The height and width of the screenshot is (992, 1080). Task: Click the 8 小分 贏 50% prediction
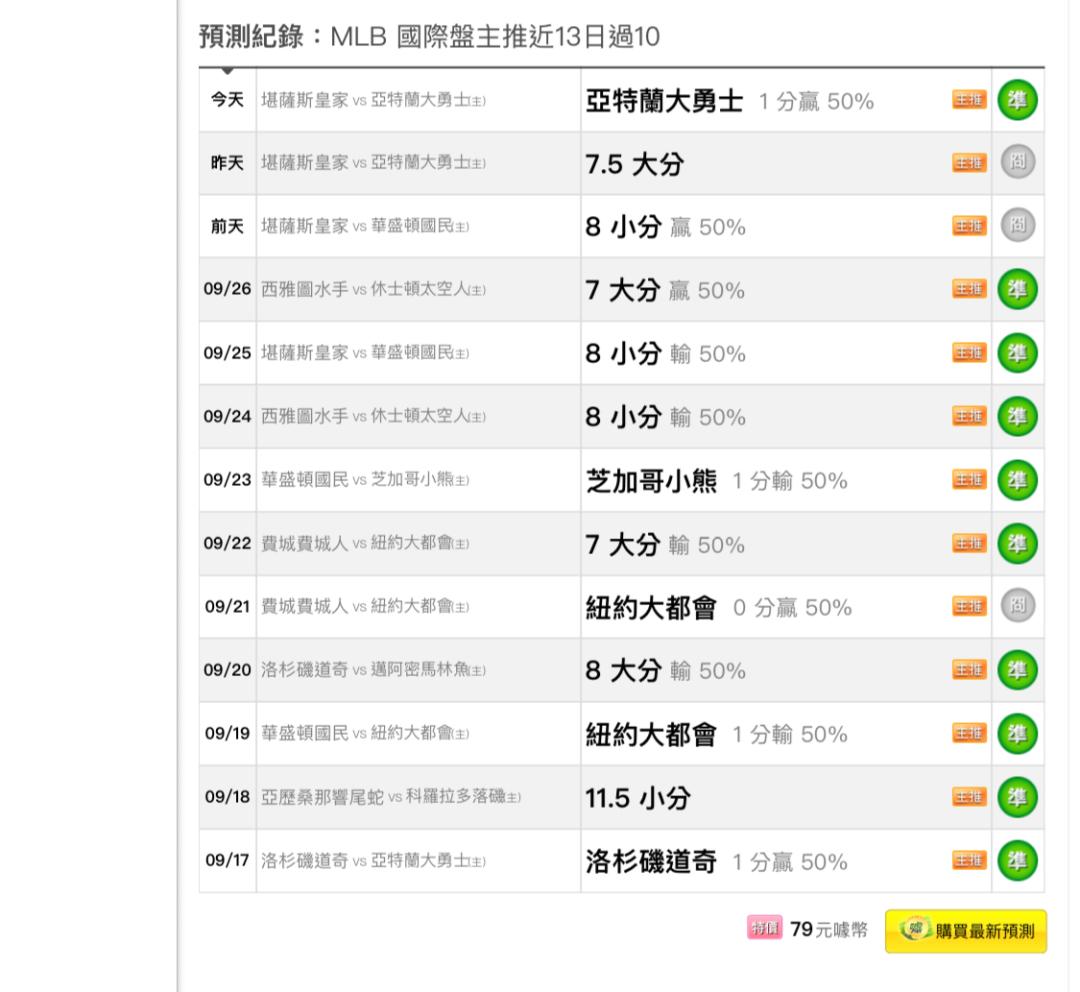click(665, 227)
